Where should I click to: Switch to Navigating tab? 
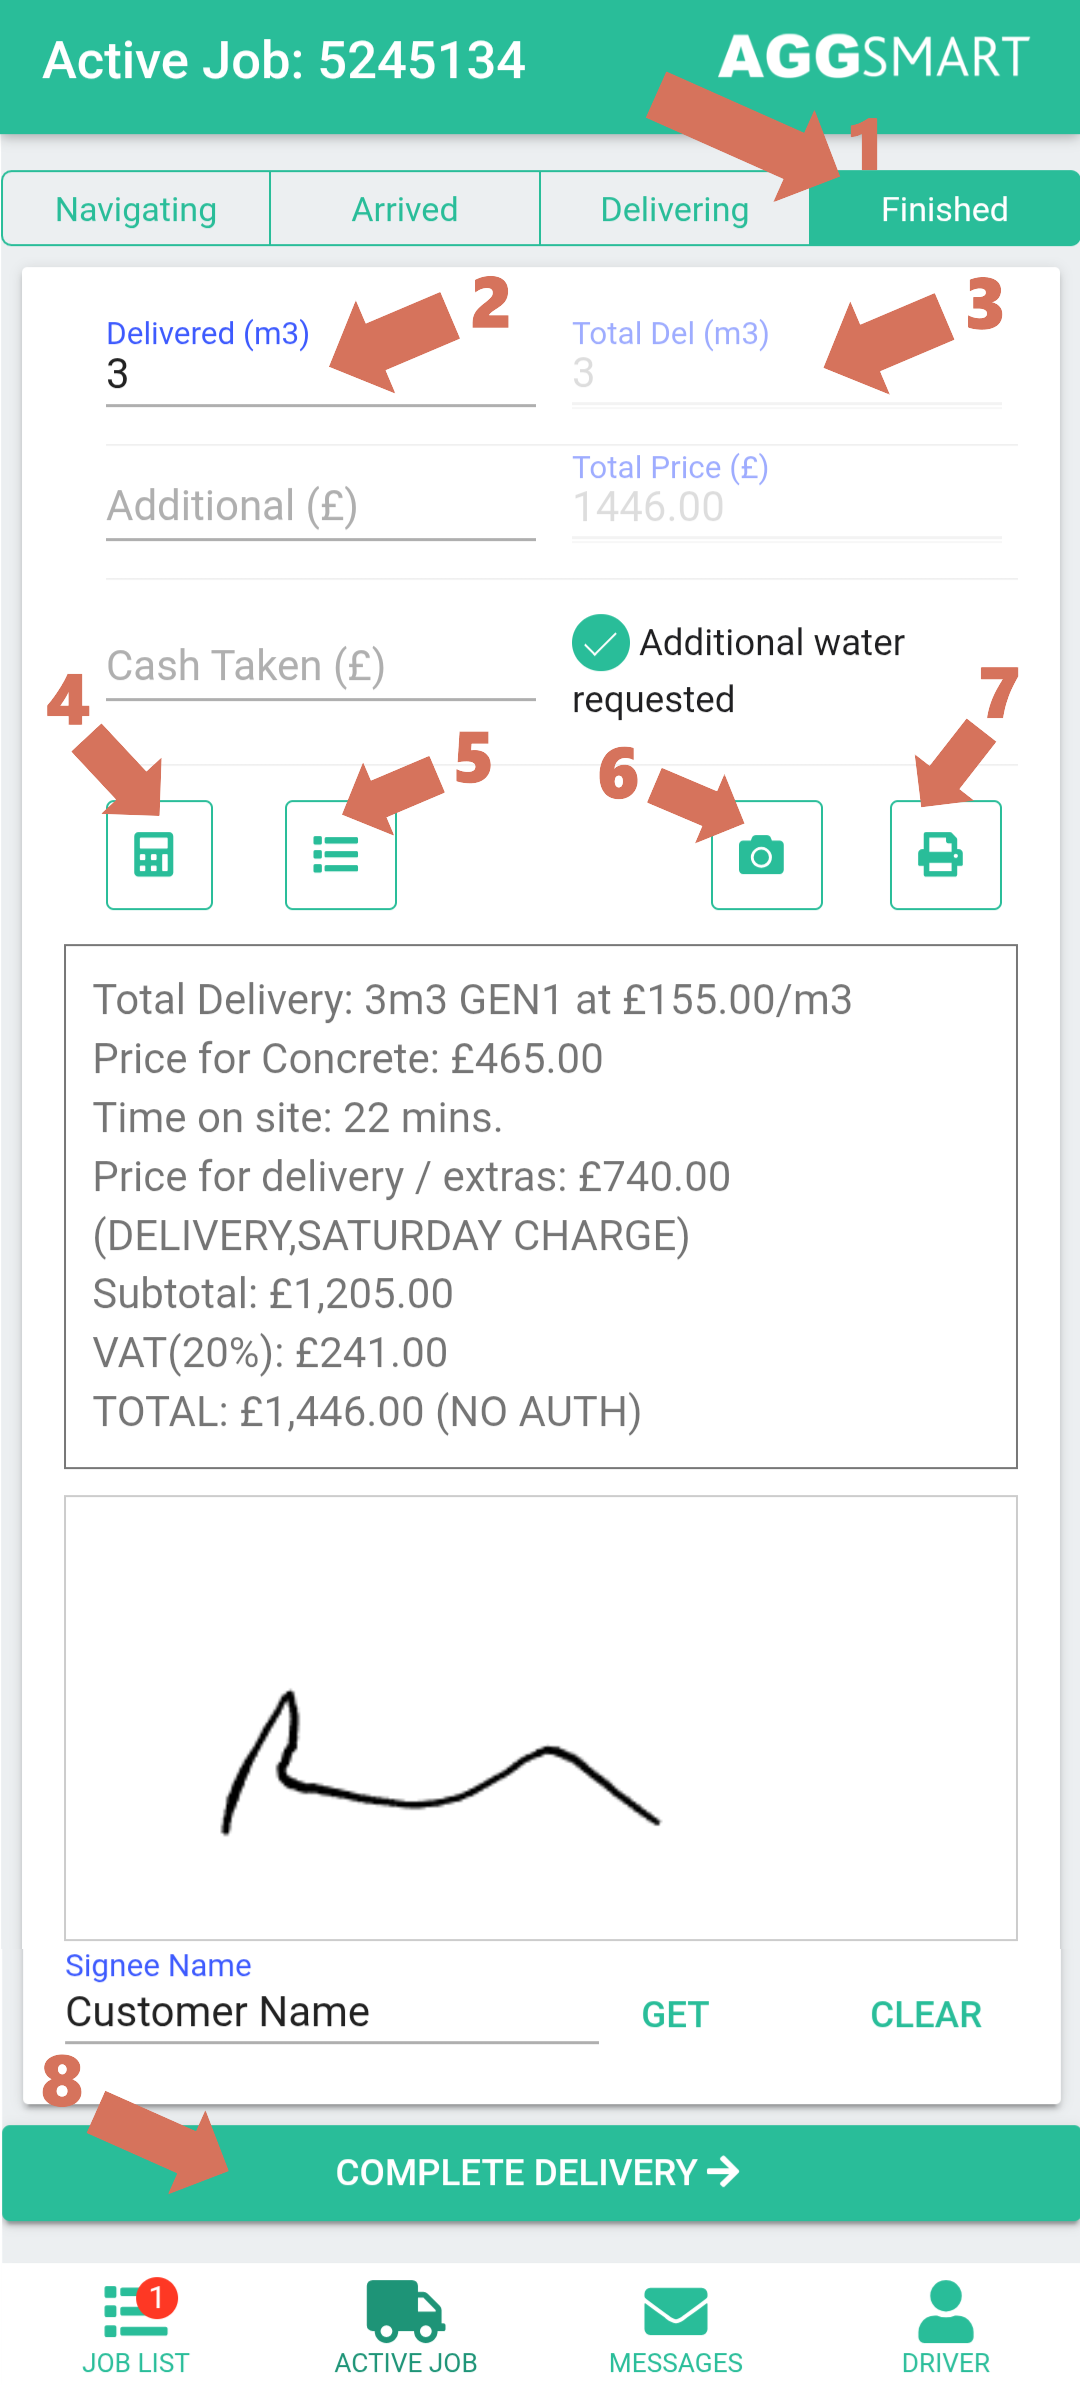136,209
